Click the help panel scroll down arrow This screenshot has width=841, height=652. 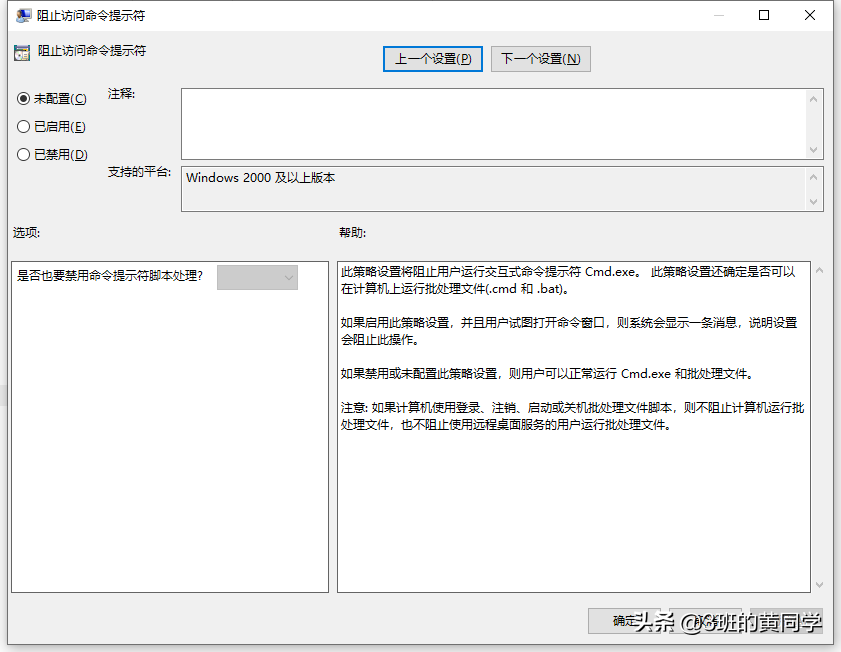point(820,584)
